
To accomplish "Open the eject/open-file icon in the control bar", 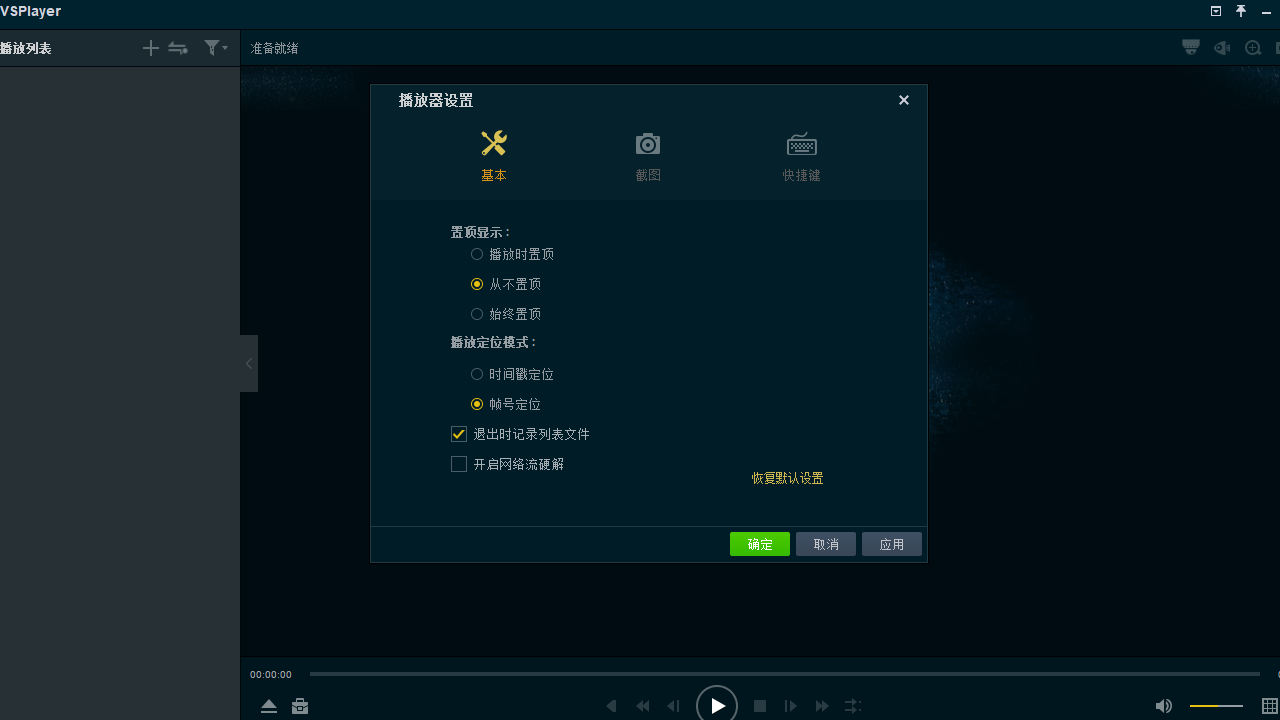I will point(268,706).
